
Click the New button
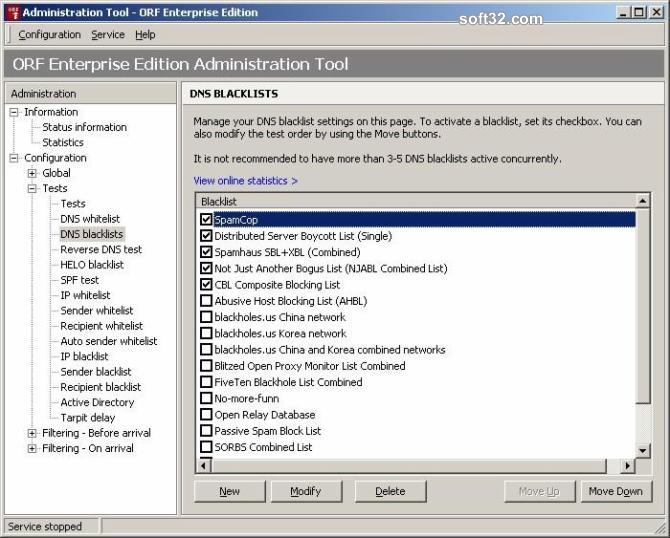tap(229, 491)
